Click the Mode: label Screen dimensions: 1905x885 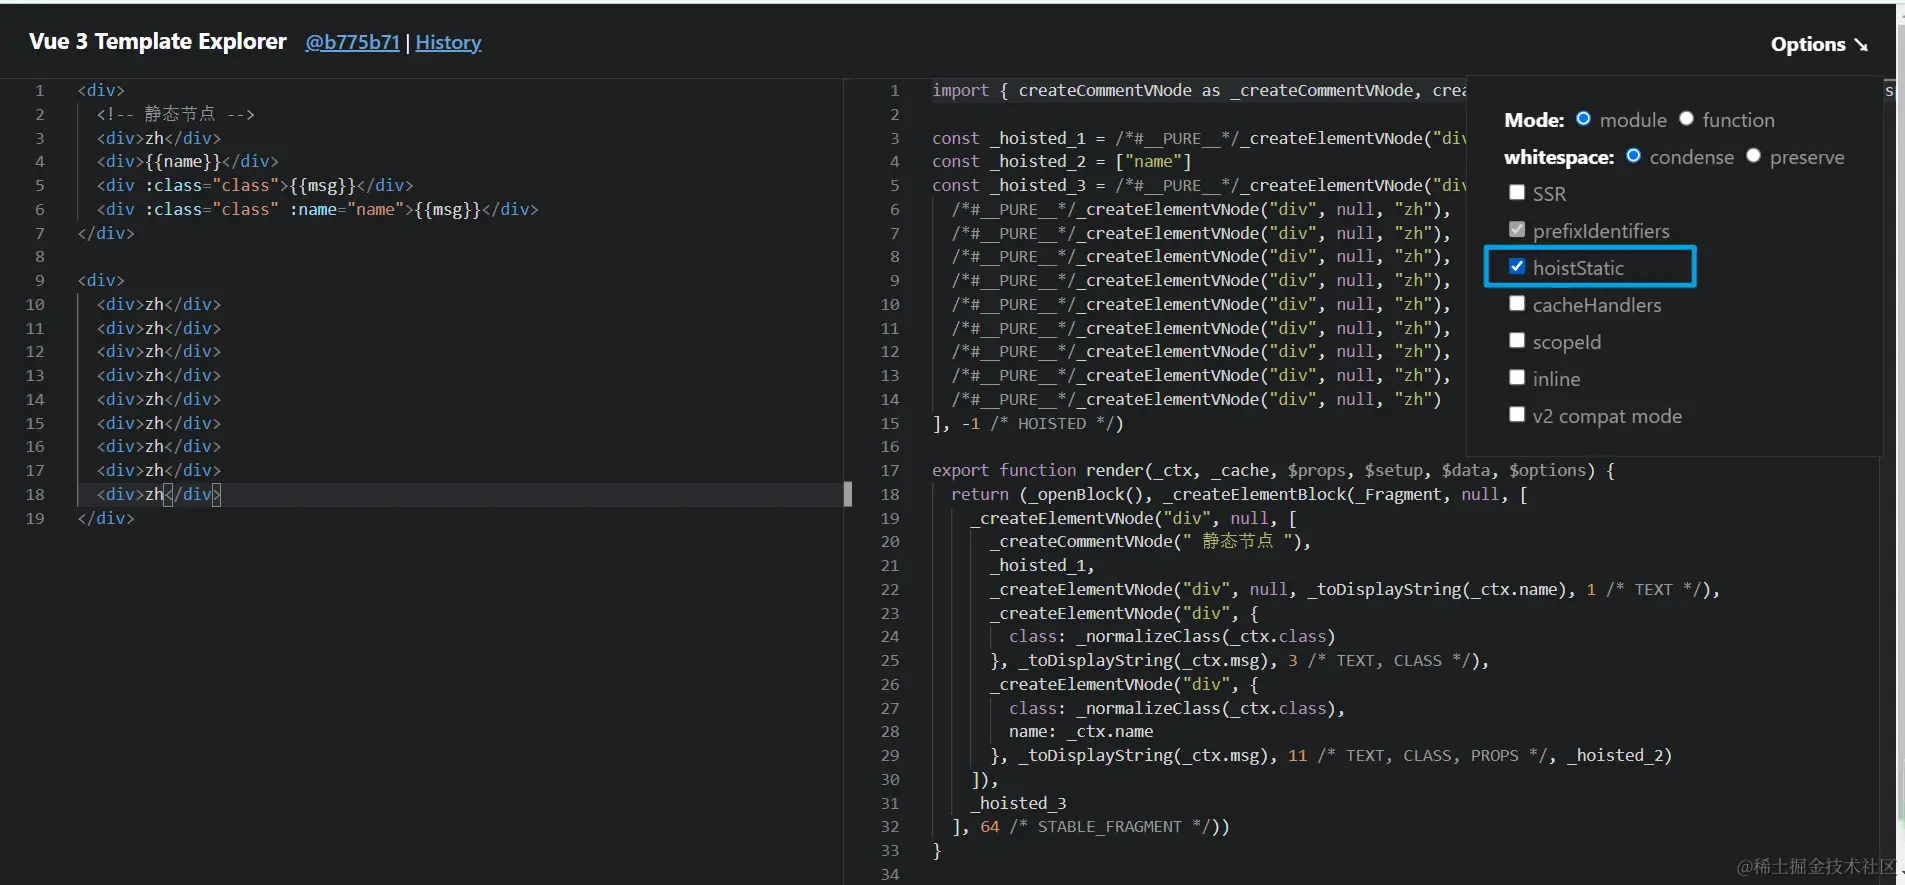click(x=1534, y=120)
